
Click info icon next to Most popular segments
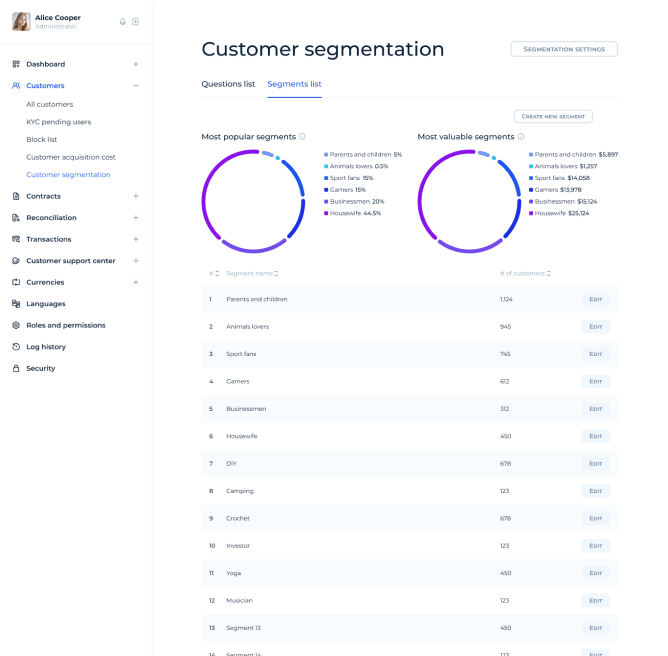pyautogui.click(x=302, y=137)
